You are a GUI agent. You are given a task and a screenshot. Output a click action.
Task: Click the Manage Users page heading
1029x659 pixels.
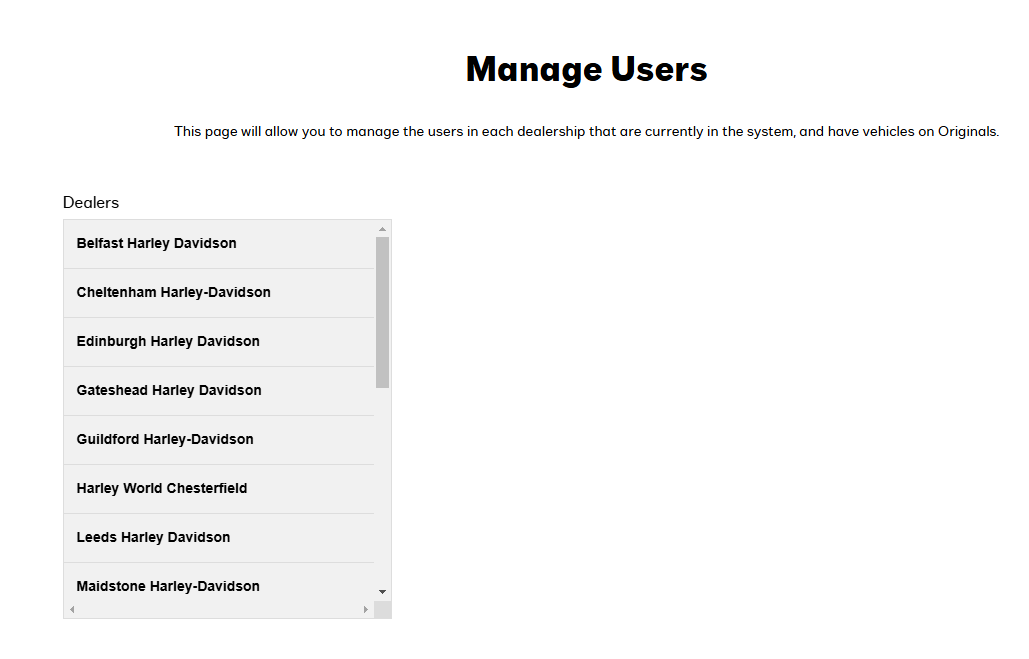pos(586,69)
